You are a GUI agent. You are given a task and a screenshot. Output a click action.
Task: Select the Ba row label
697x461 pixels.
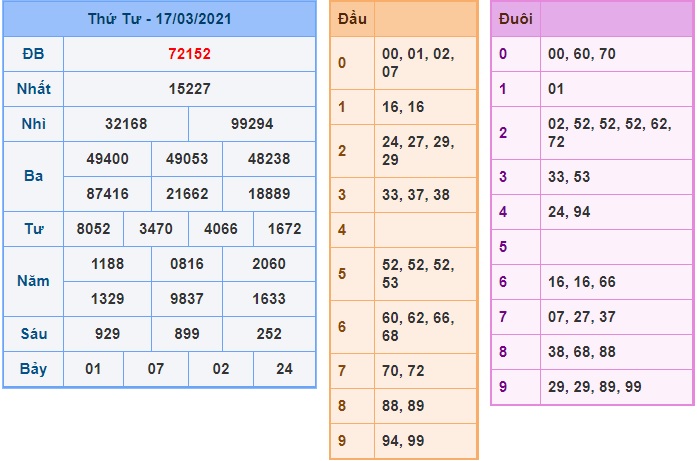33,176
